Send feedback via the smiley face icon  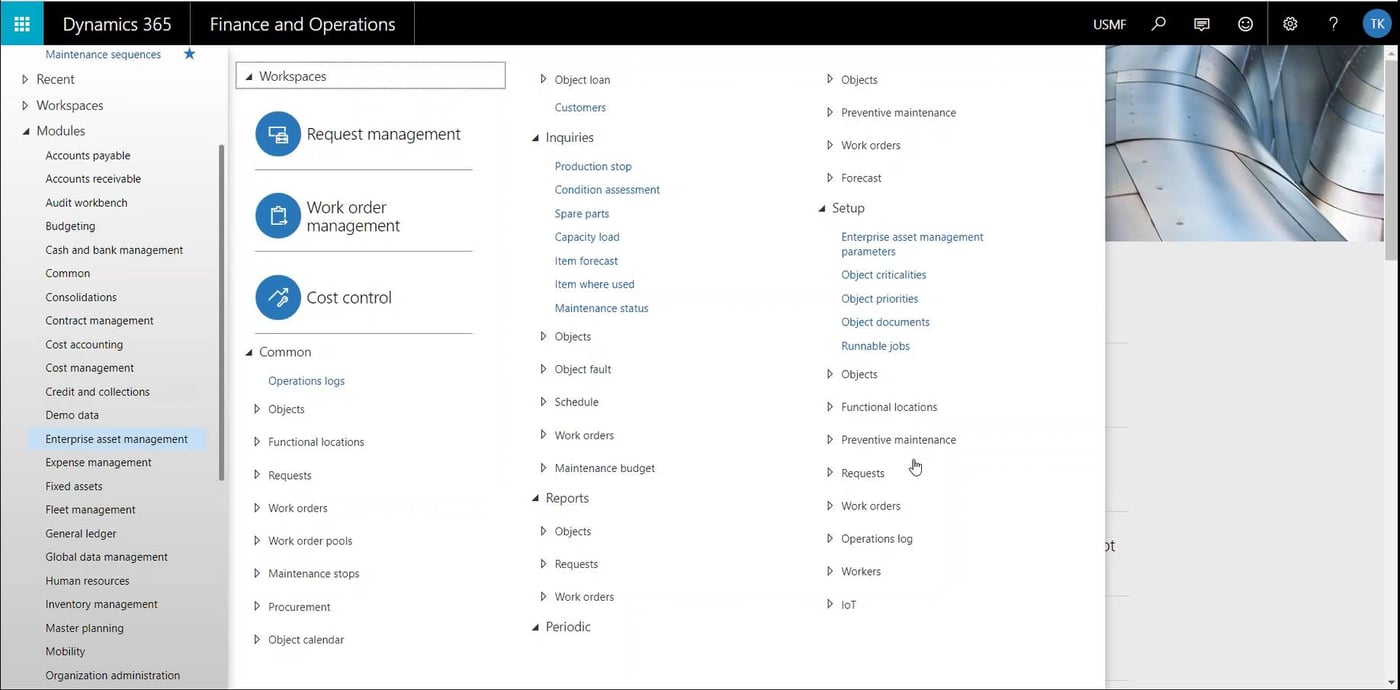point(1245,23)
